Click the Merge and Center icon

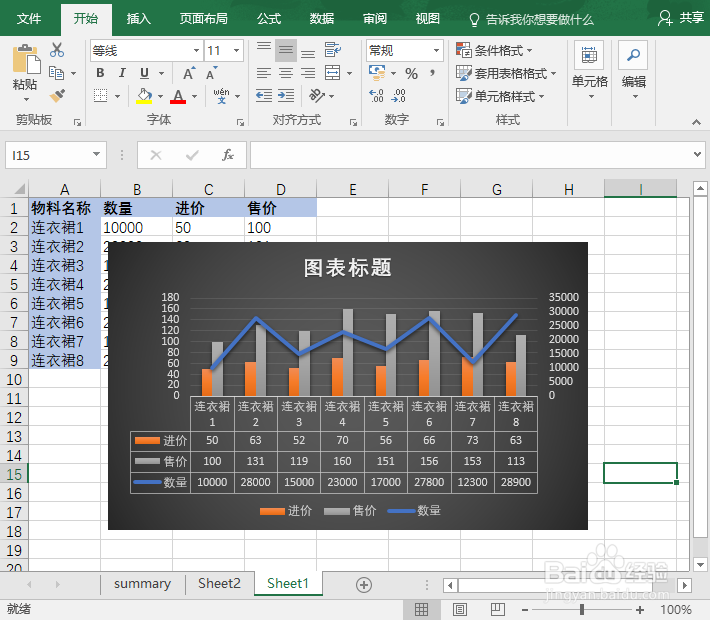click(x=333, y=73)
